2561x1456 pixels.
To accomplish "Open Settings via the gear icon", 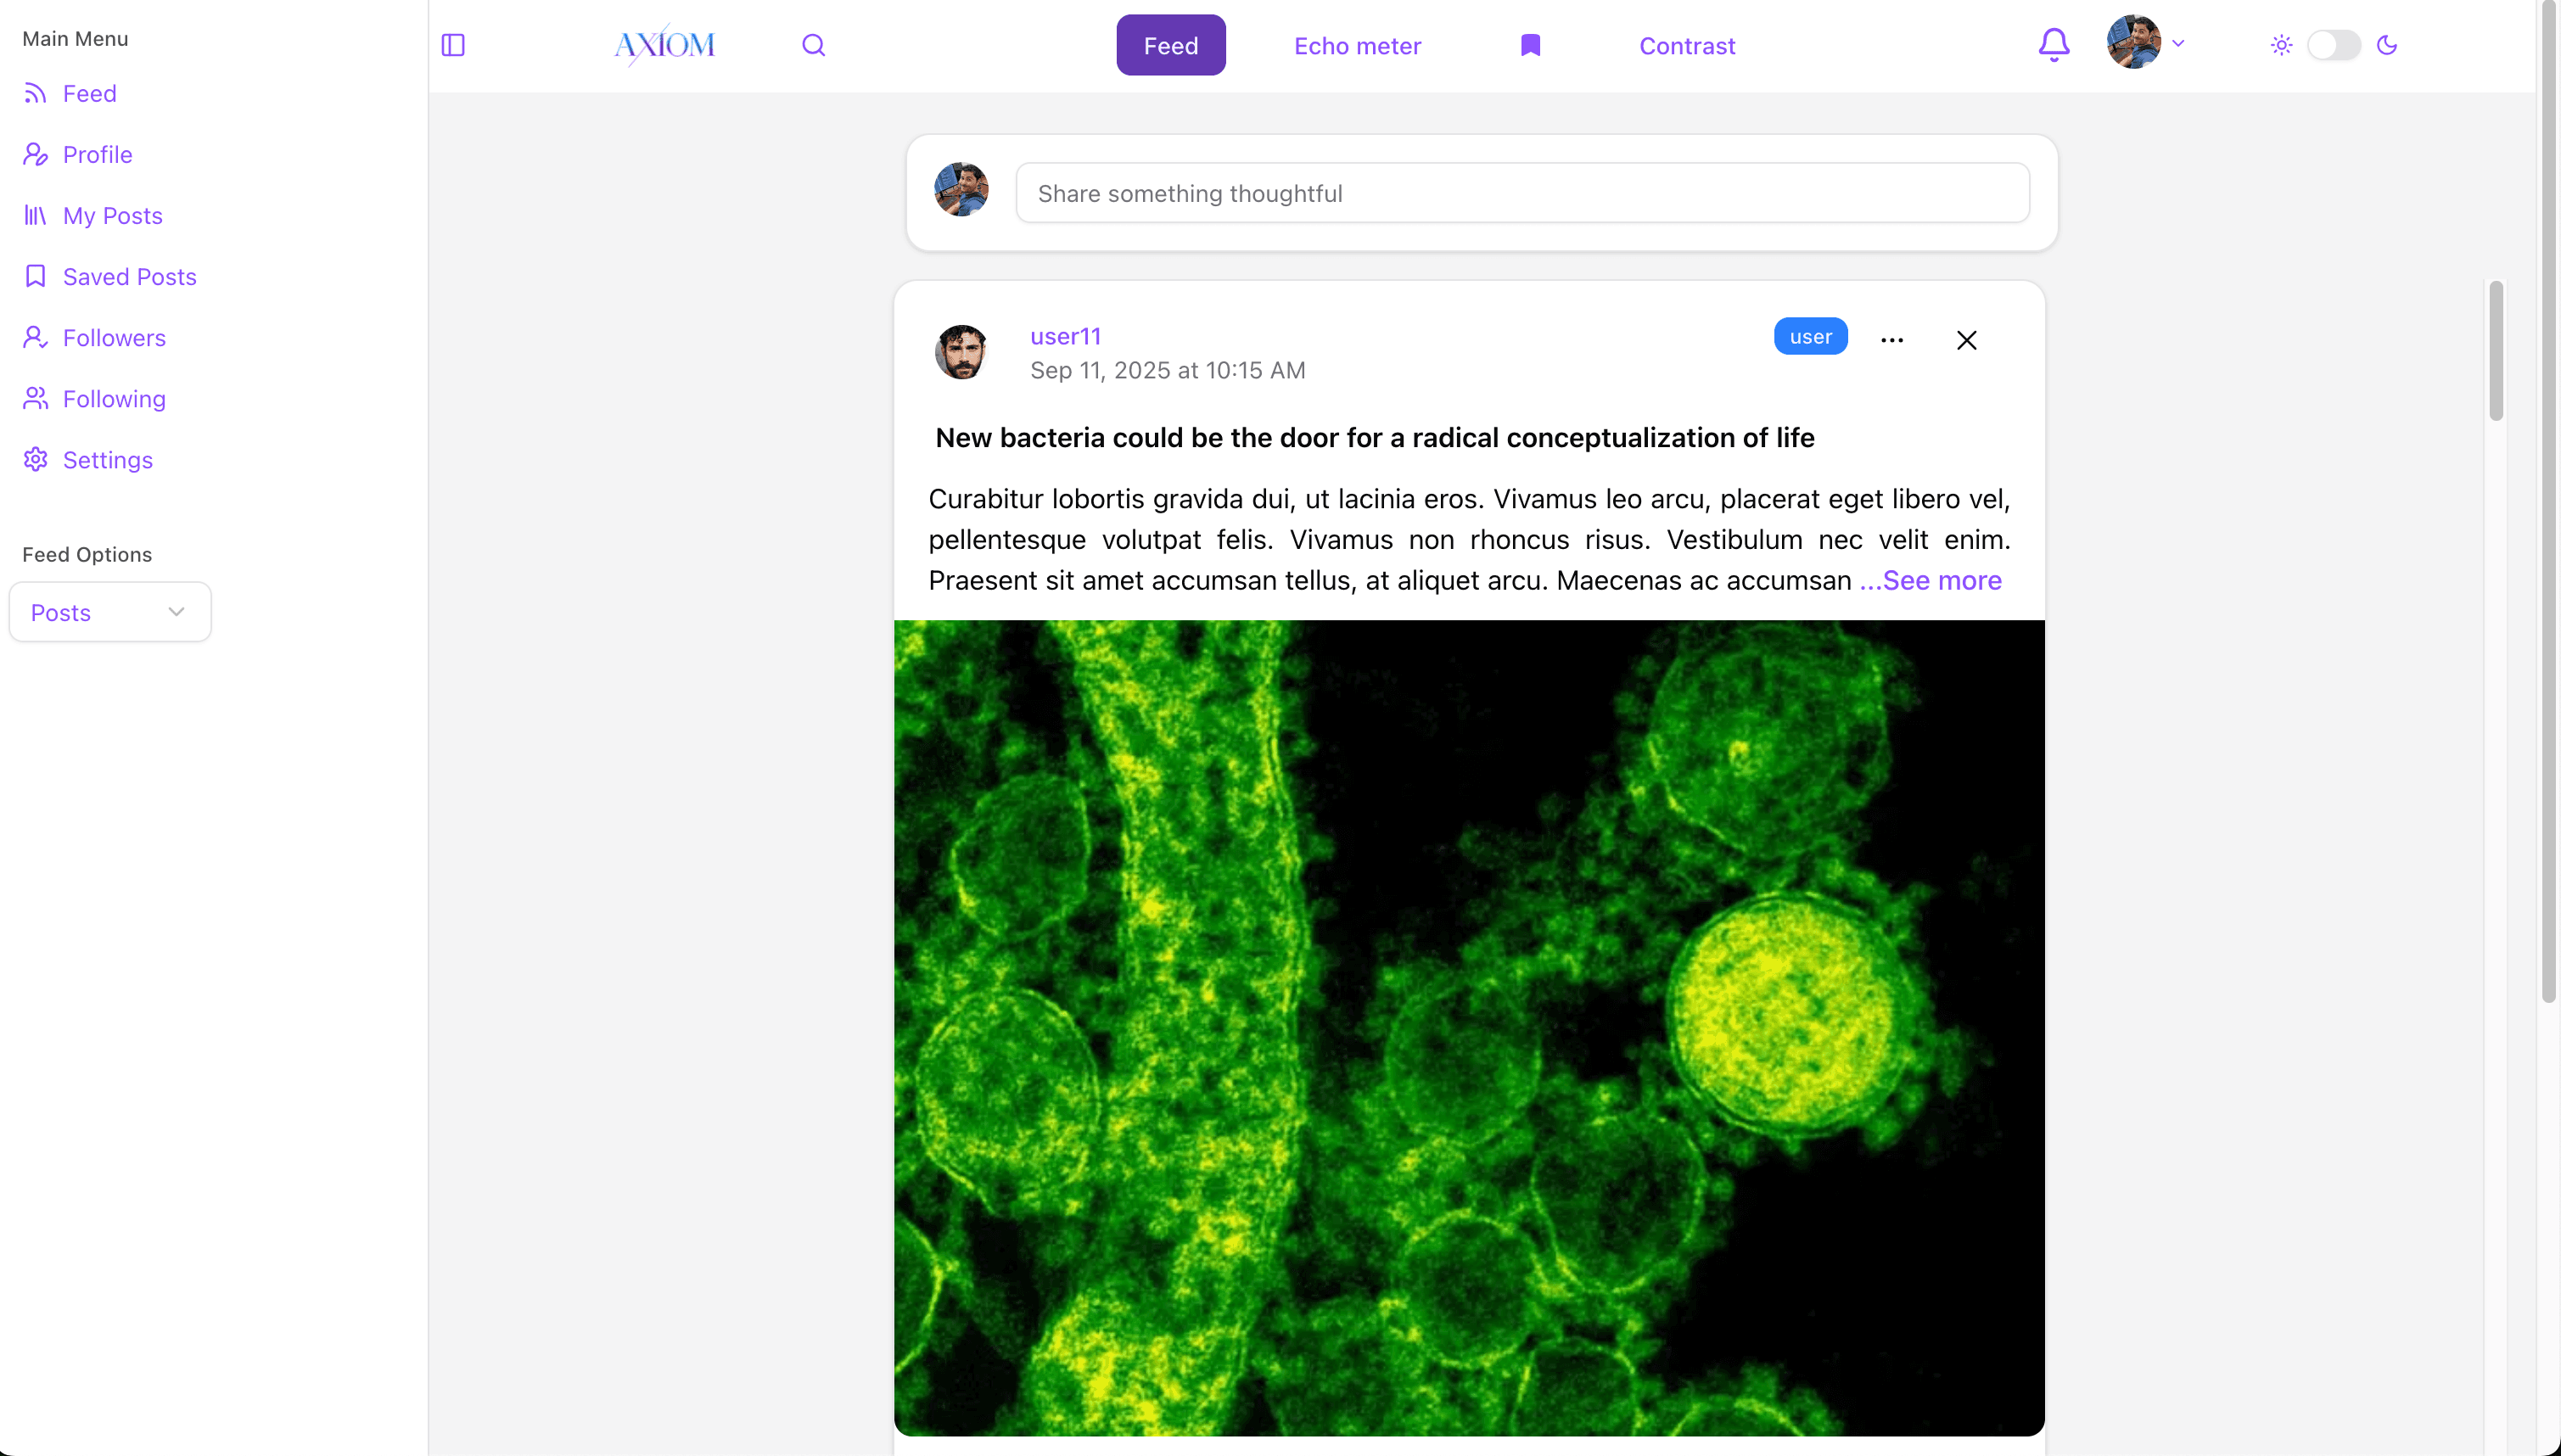I will (35, 459).
